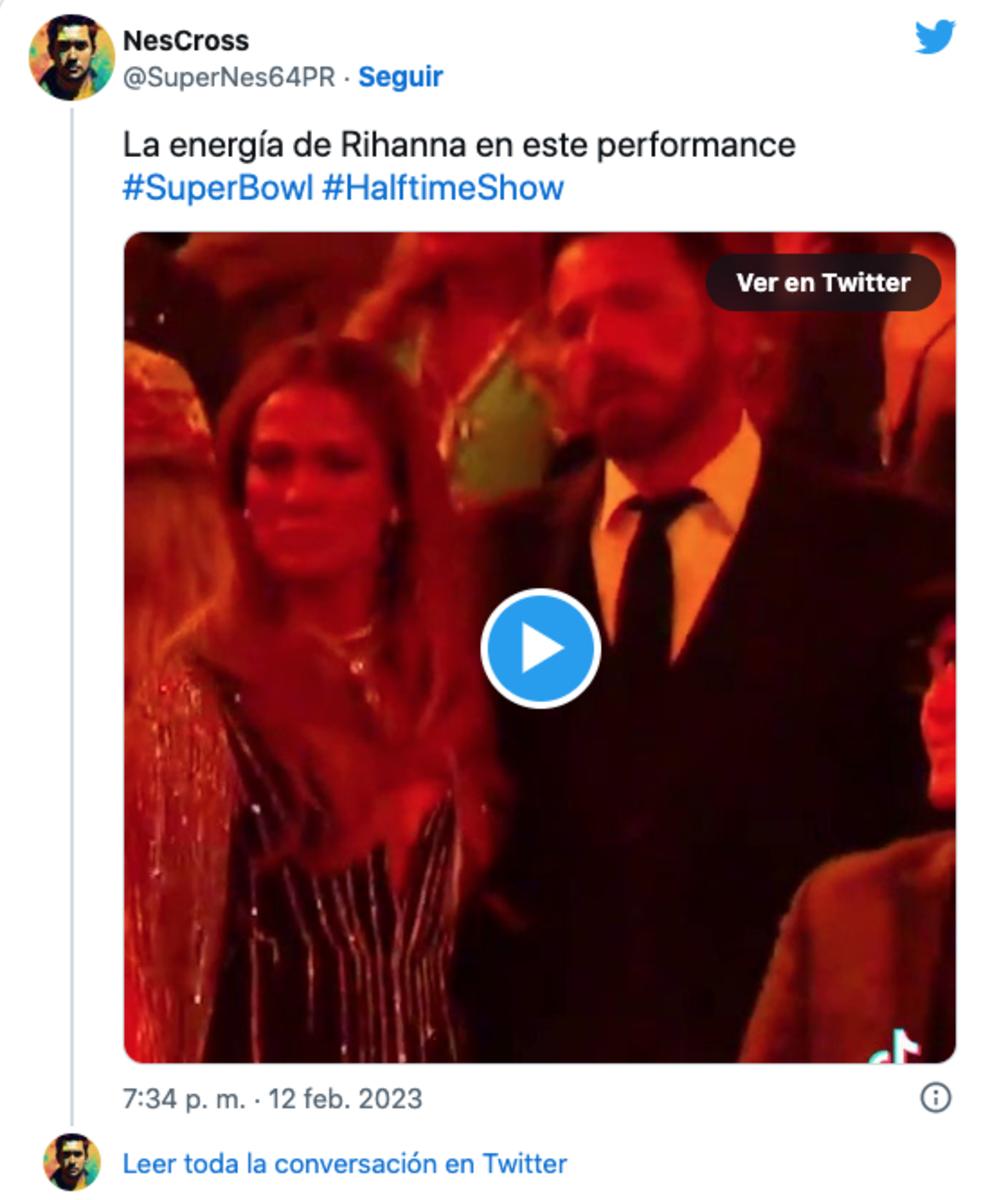This screenshot has height=1200, width=981.
Task: Follow the account via Seguir
Action: tap(400, 77)
